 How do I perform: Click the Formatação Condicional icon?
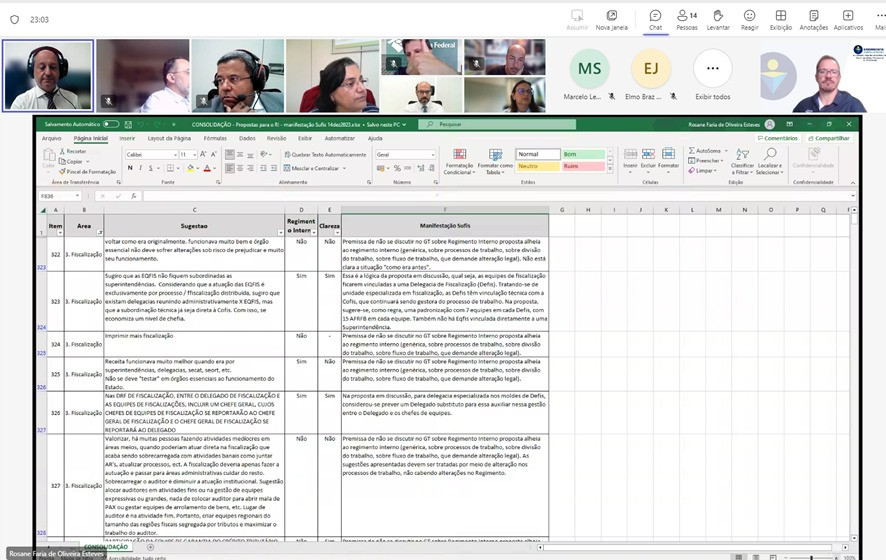459,161
